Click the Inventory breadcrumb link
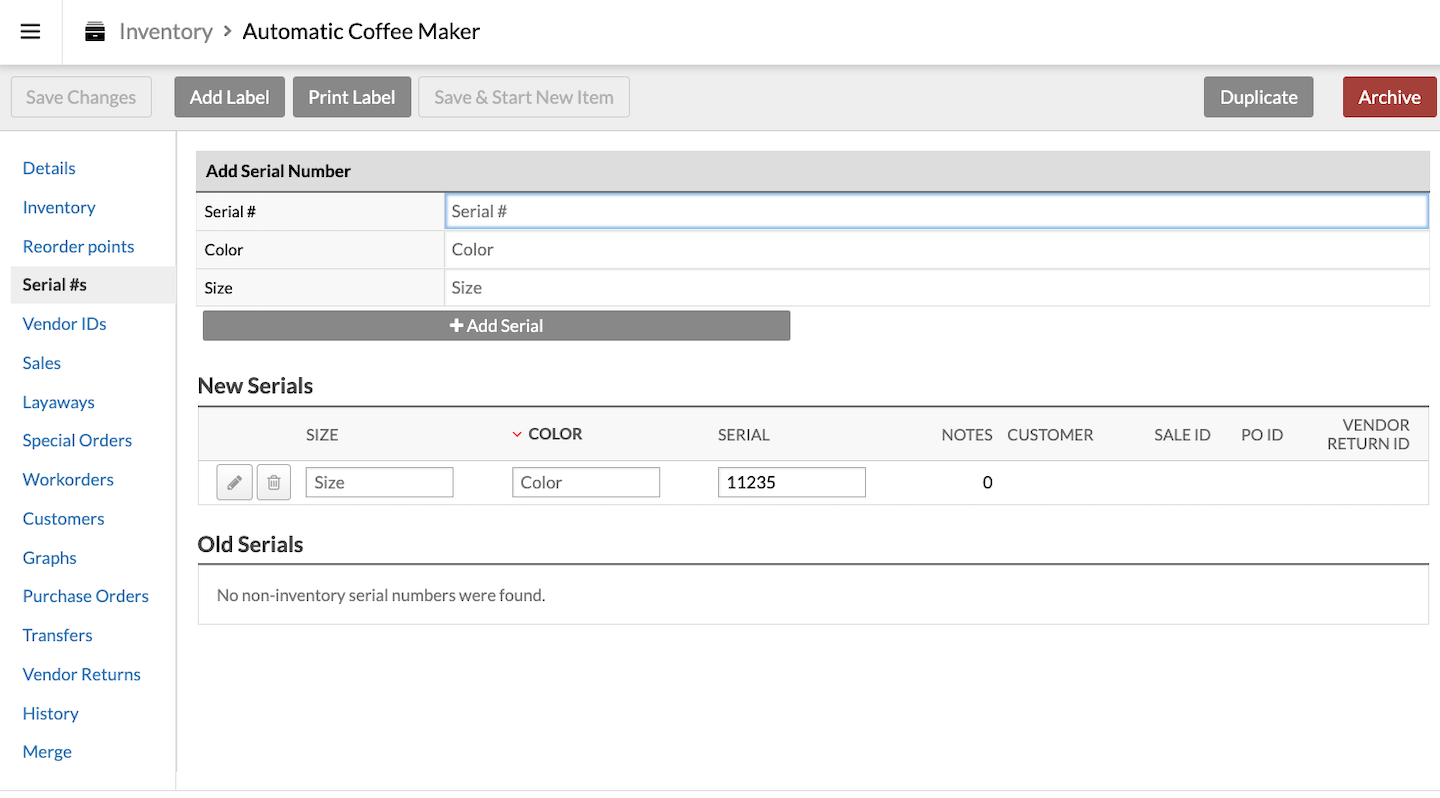 [165, 32]
